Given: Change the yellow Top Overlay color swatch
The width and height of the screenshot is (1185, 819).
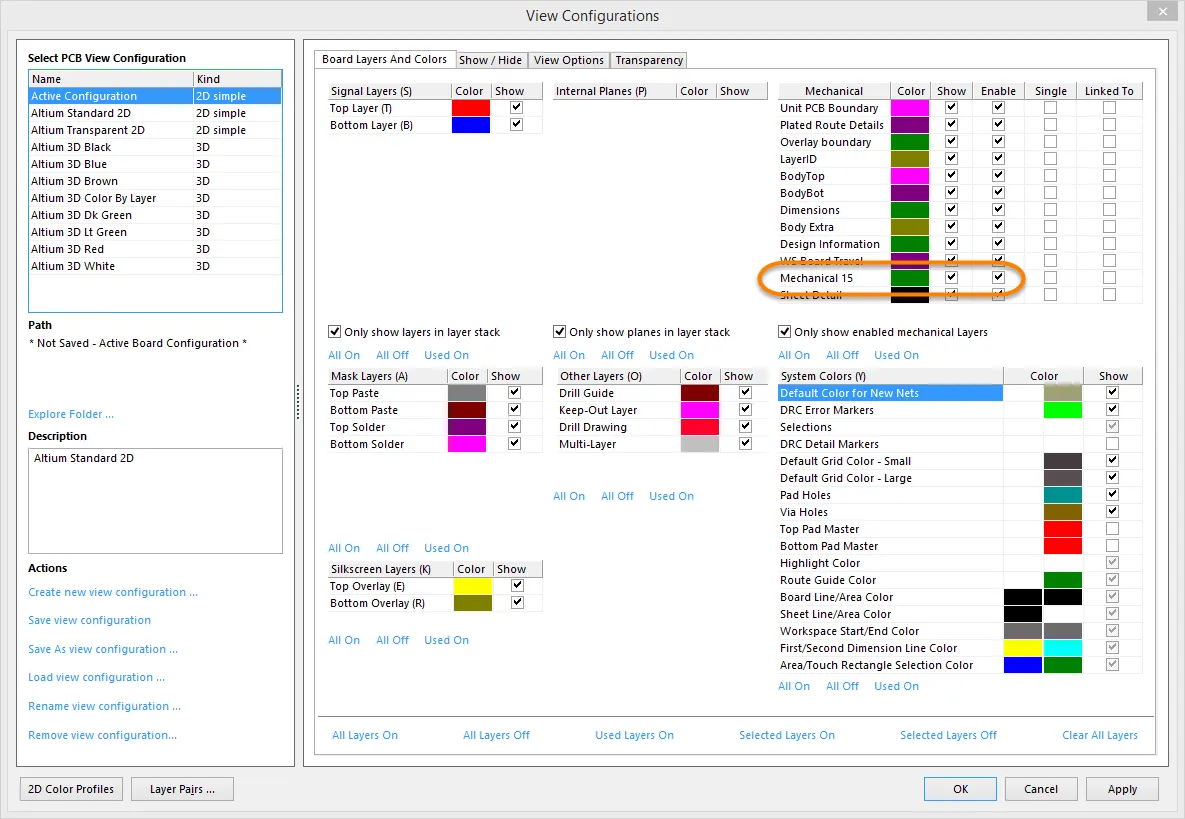Looking at the screenshot, I should pos(472,586).
